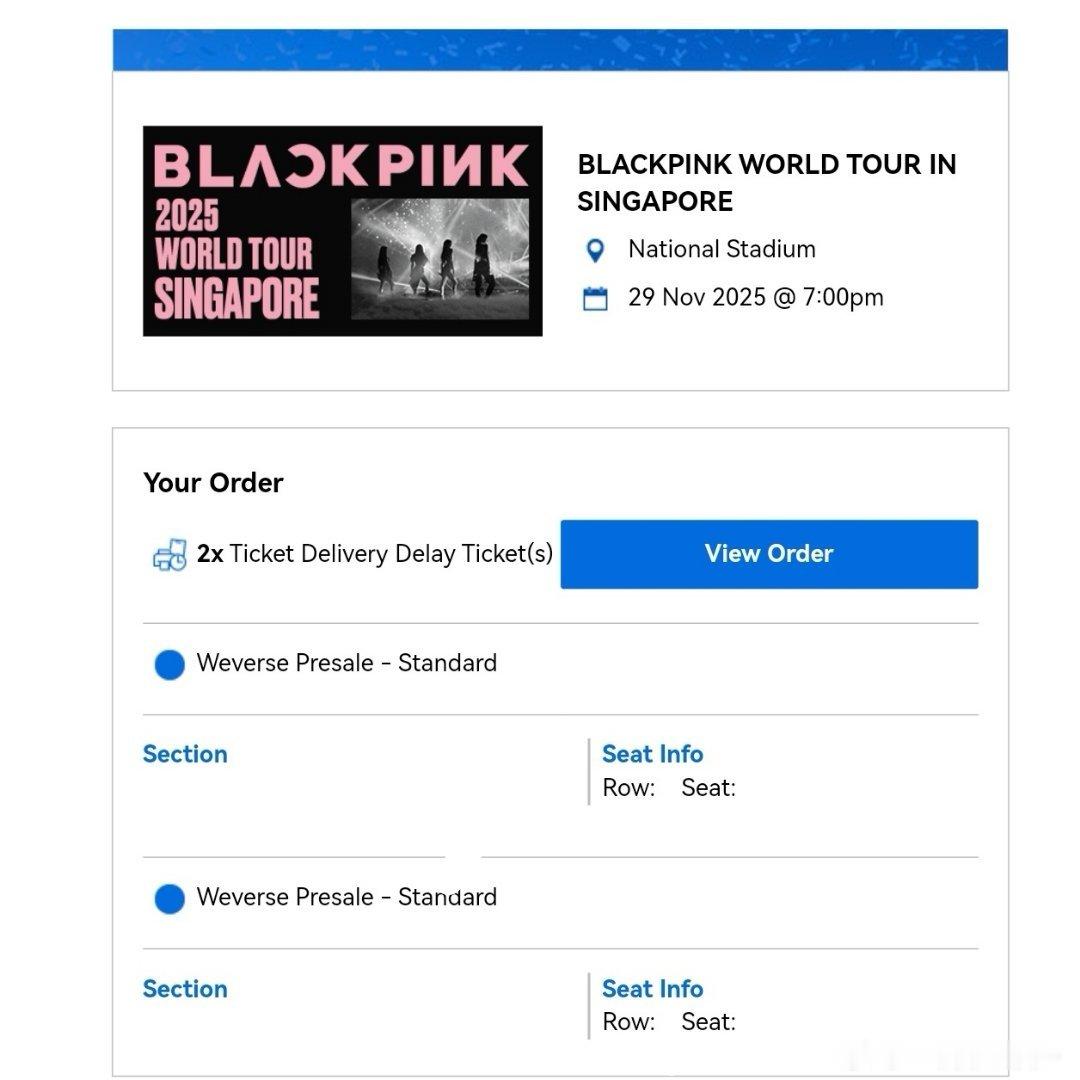Click the second Section label
This screenshot has width=1080, height=1080.
tap(185, 988)
